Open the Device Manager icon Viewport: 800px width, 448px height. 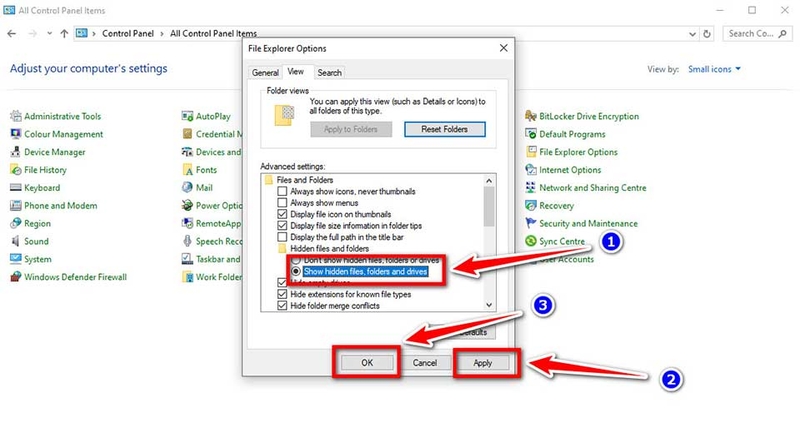(x=16, y=152)
